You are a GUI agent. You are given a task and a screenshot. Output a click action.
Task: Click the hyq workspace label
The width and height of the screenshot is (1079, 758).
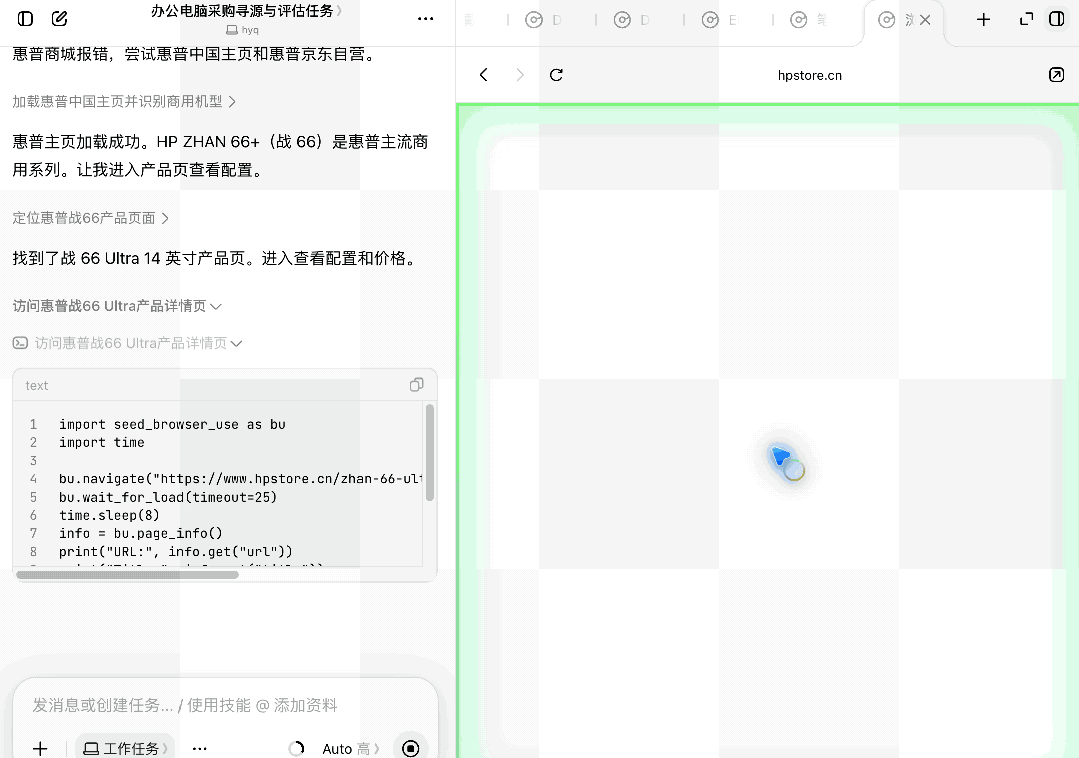point(242,30)
